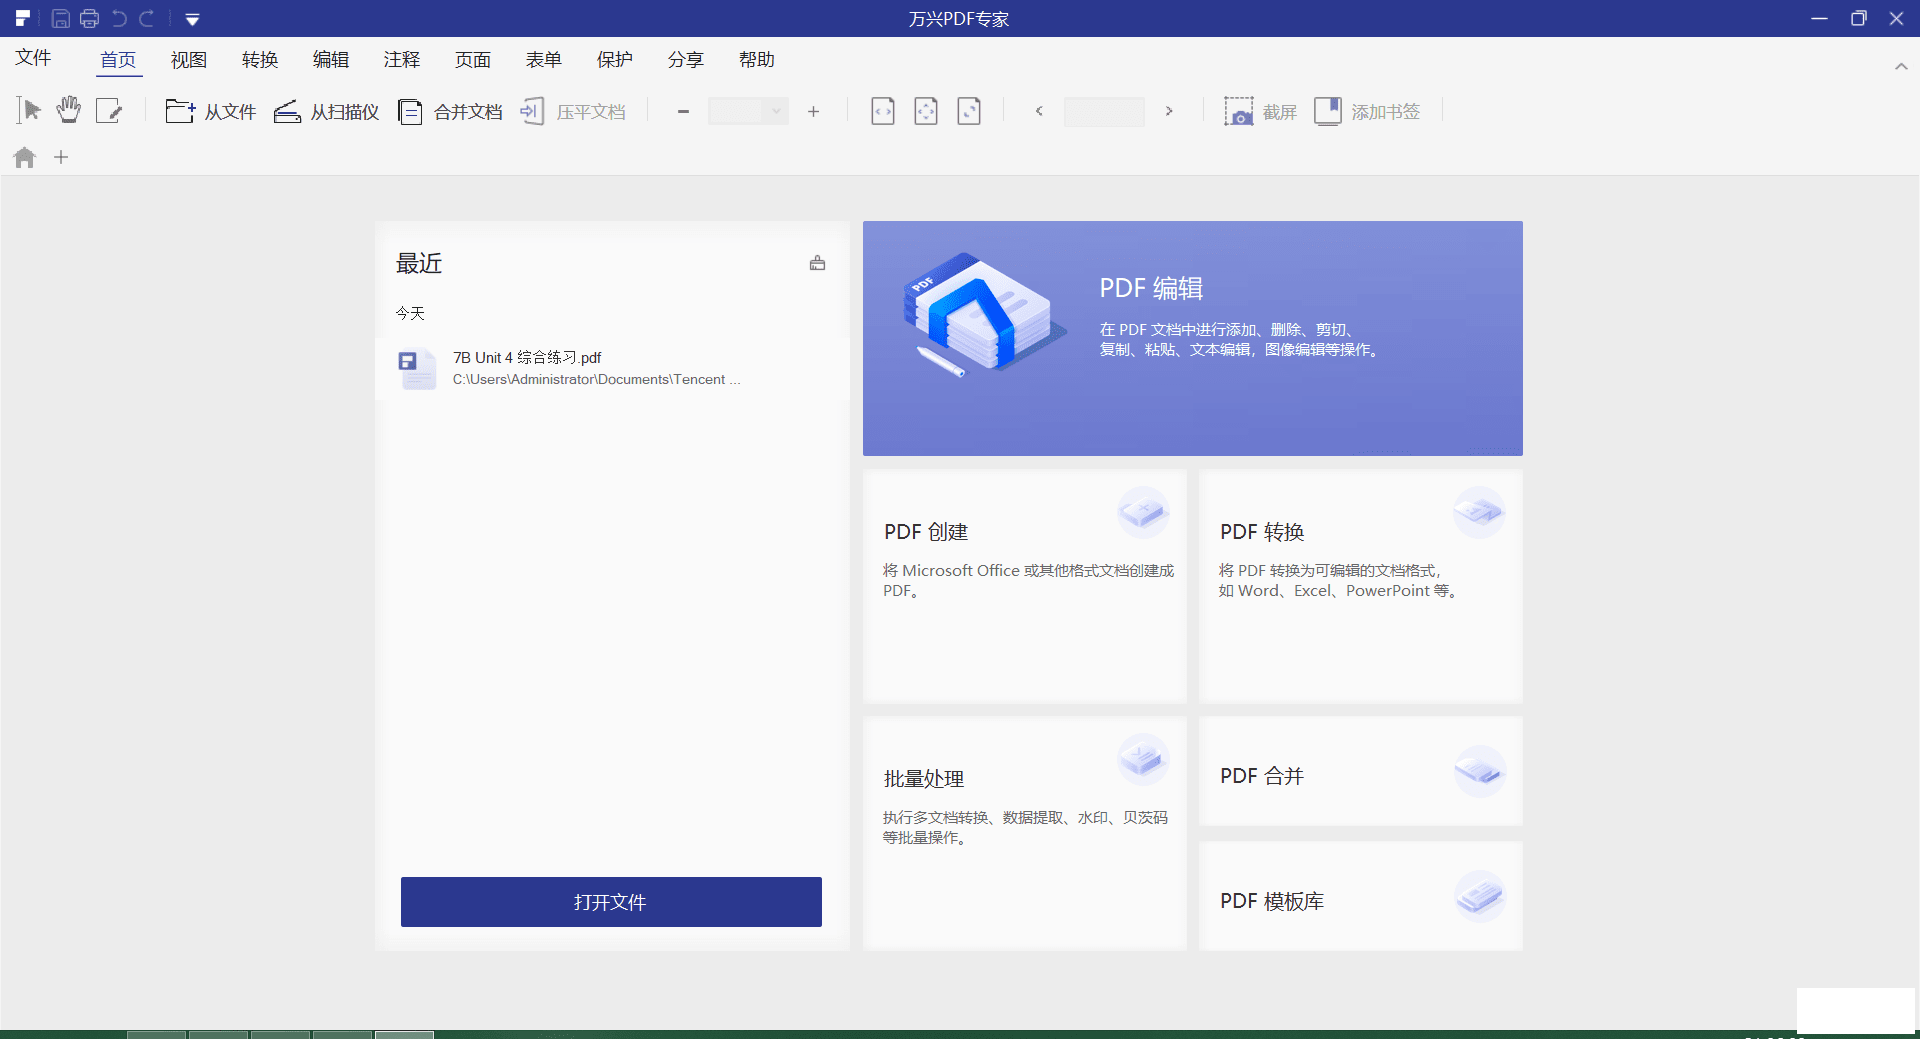Activate the hand pan tool

68,110
